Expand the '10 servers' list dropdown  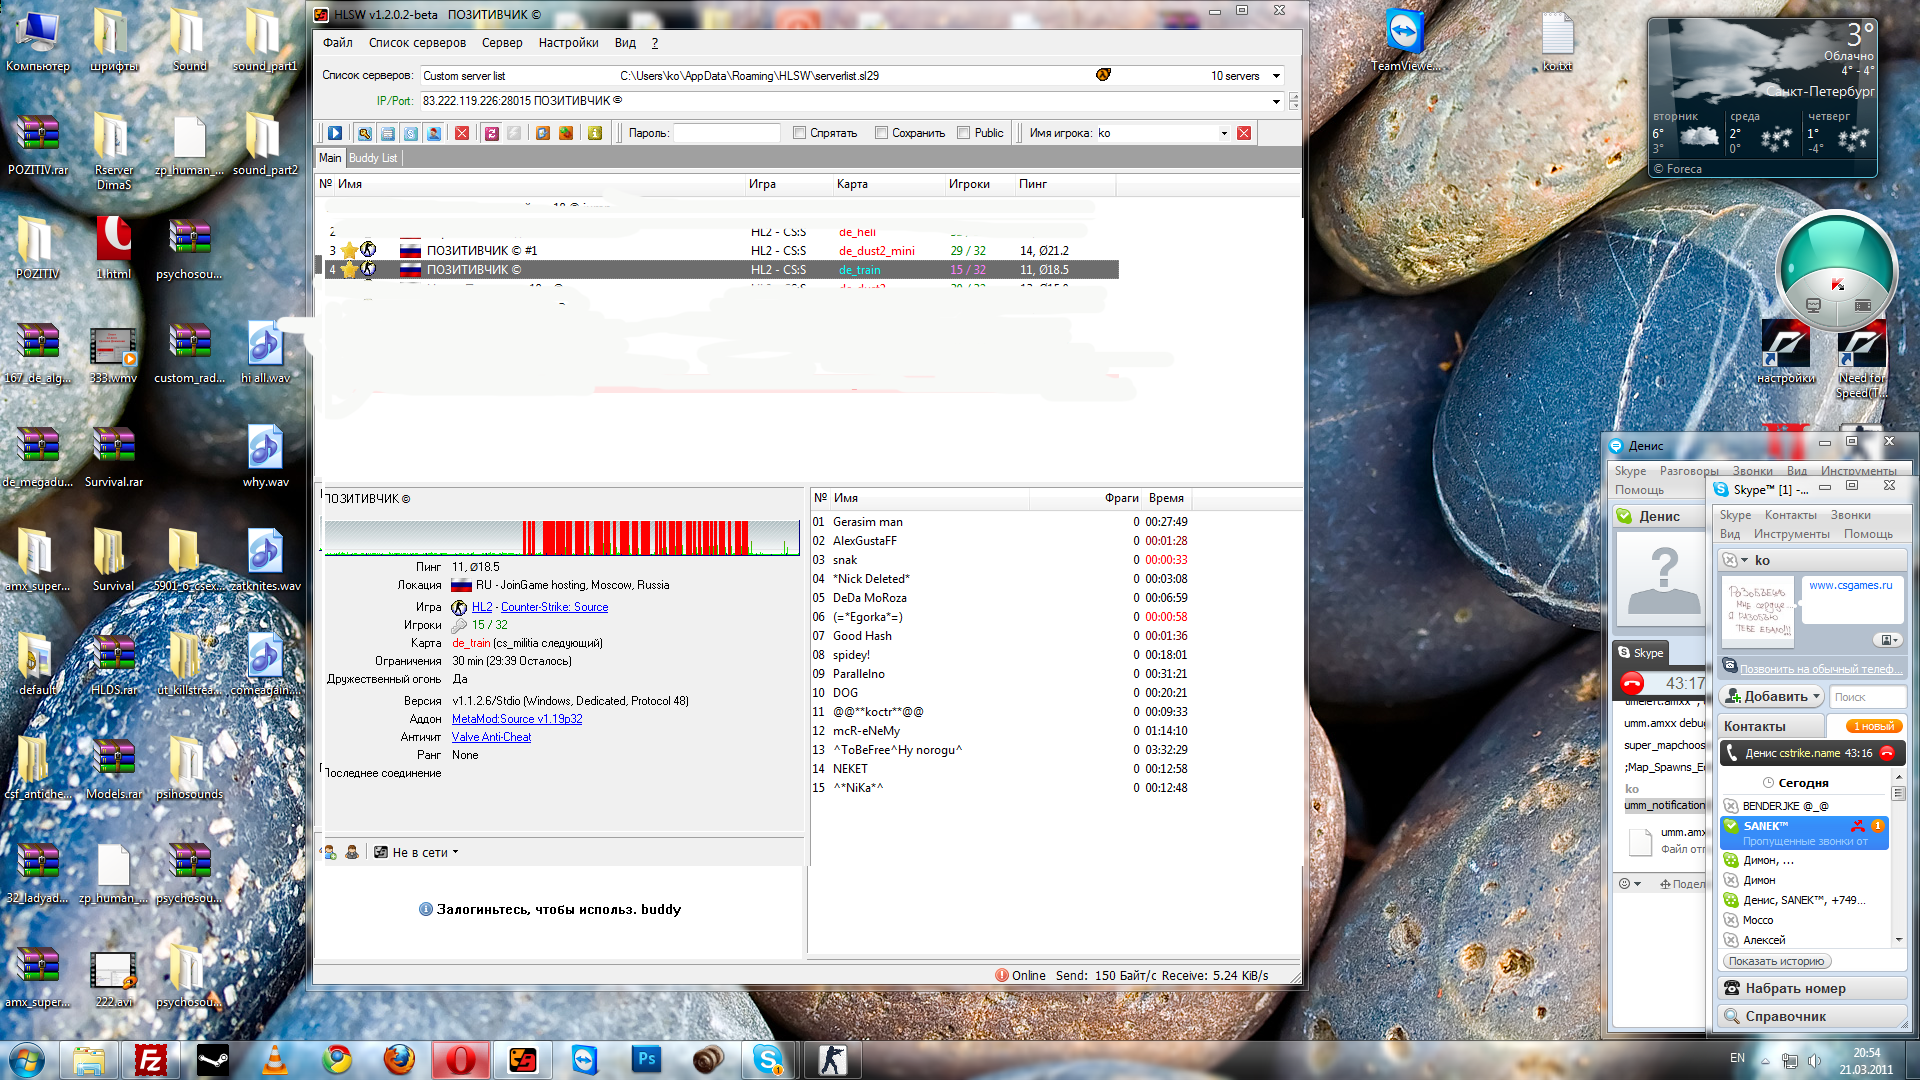(1276, 76)
